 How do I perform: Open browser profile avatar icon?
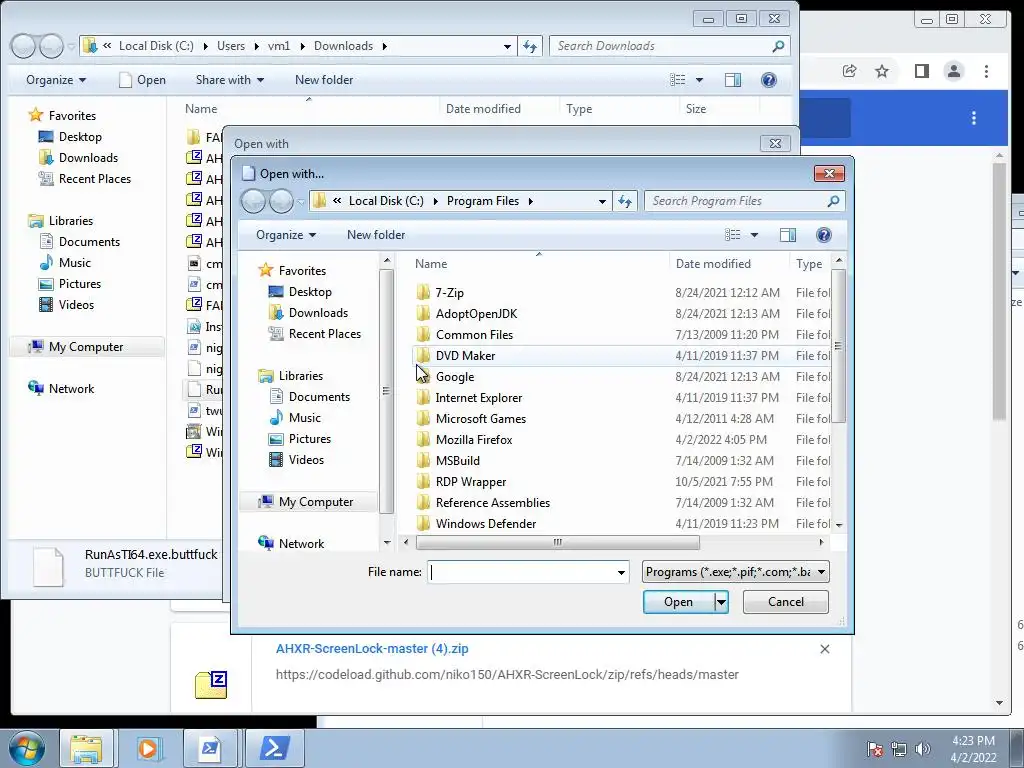(x=953, y=71)
